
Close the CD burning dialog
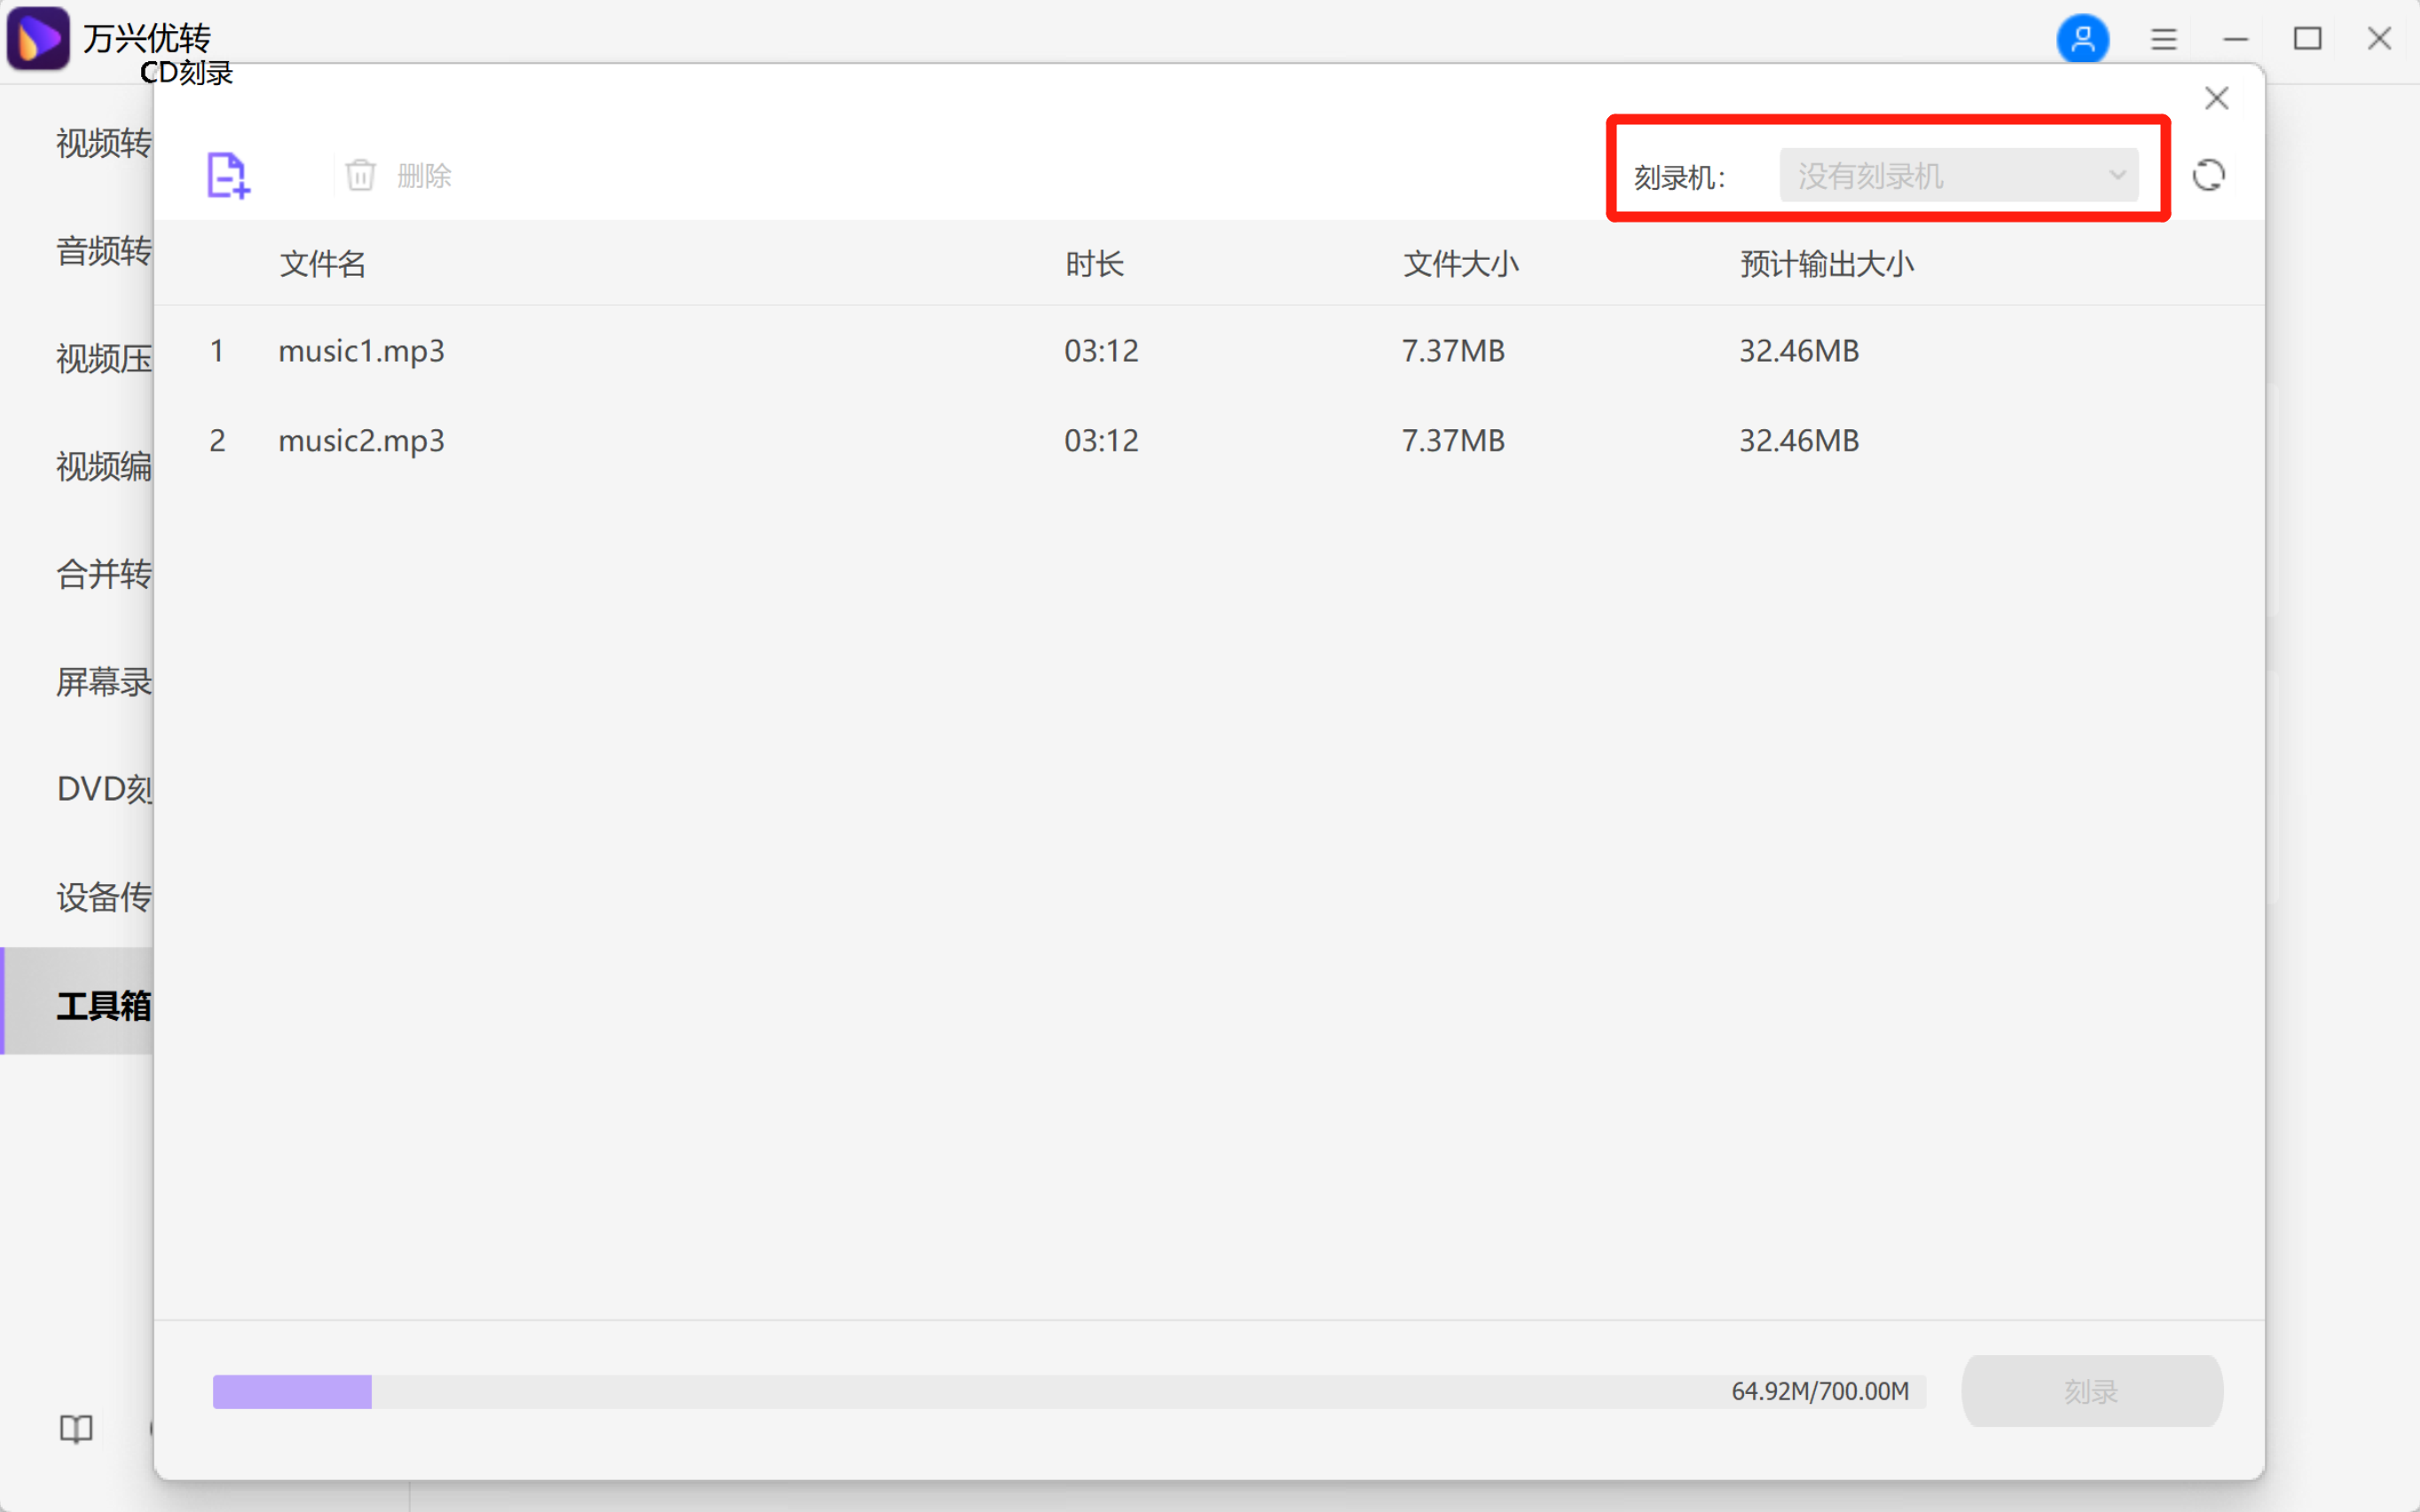point(2216,98)
